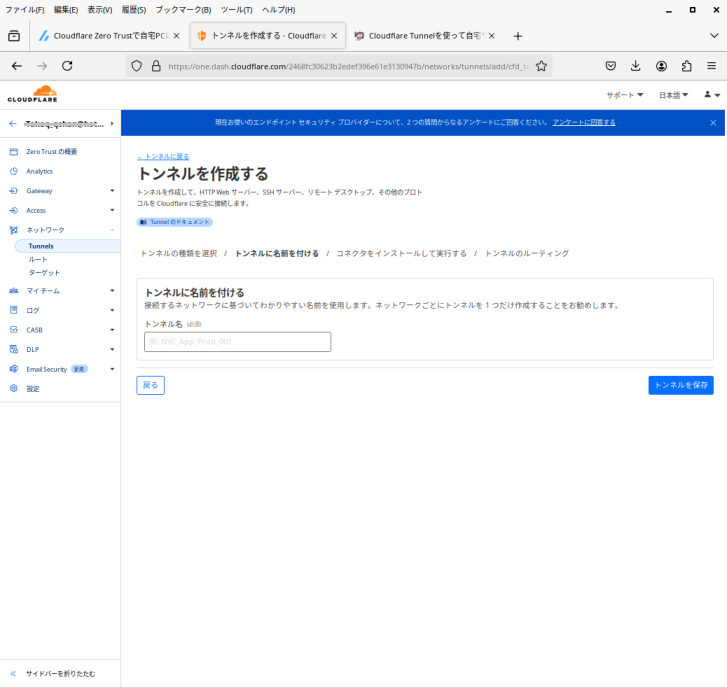Click the トンネルを保存 button
The image size is (727, 688).
pos(681,385)
